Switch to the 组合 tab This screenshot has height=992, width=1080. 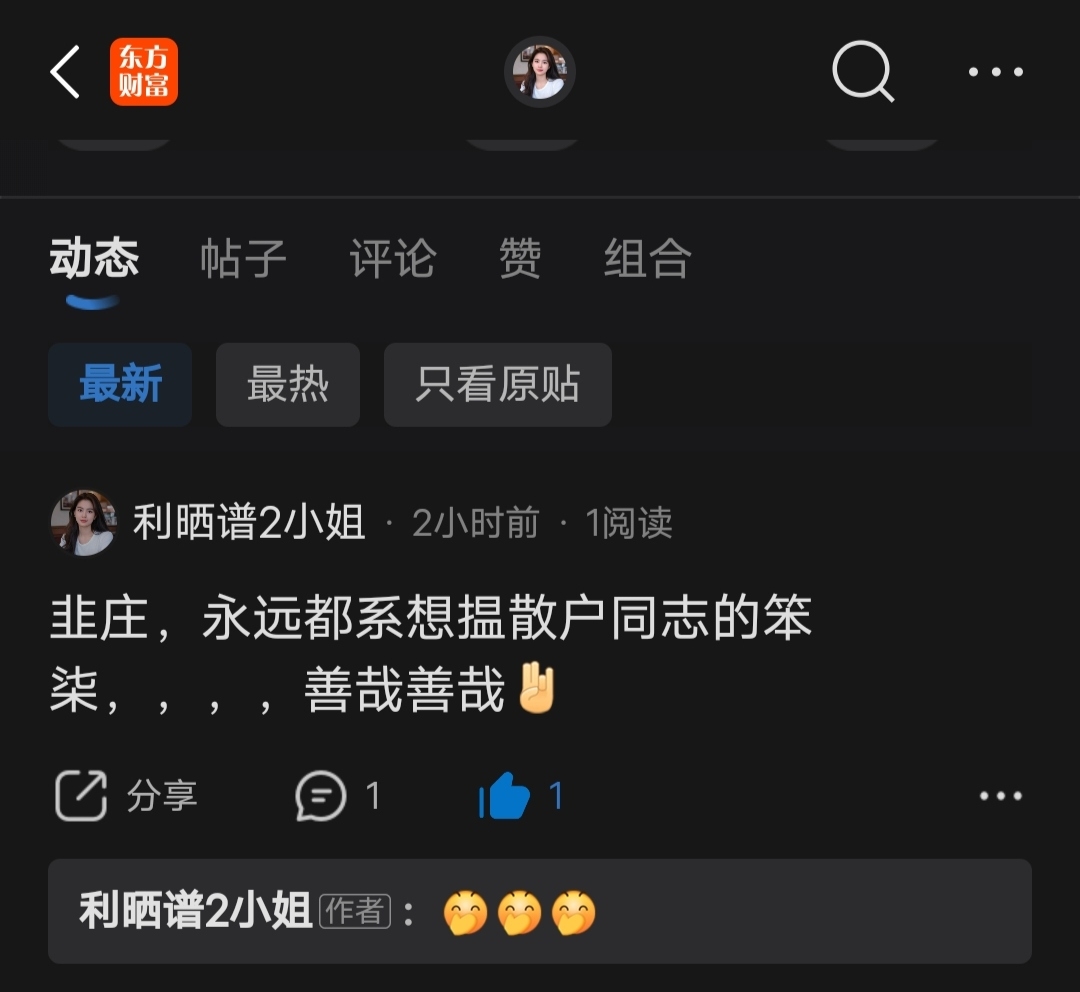pos(647,259)
